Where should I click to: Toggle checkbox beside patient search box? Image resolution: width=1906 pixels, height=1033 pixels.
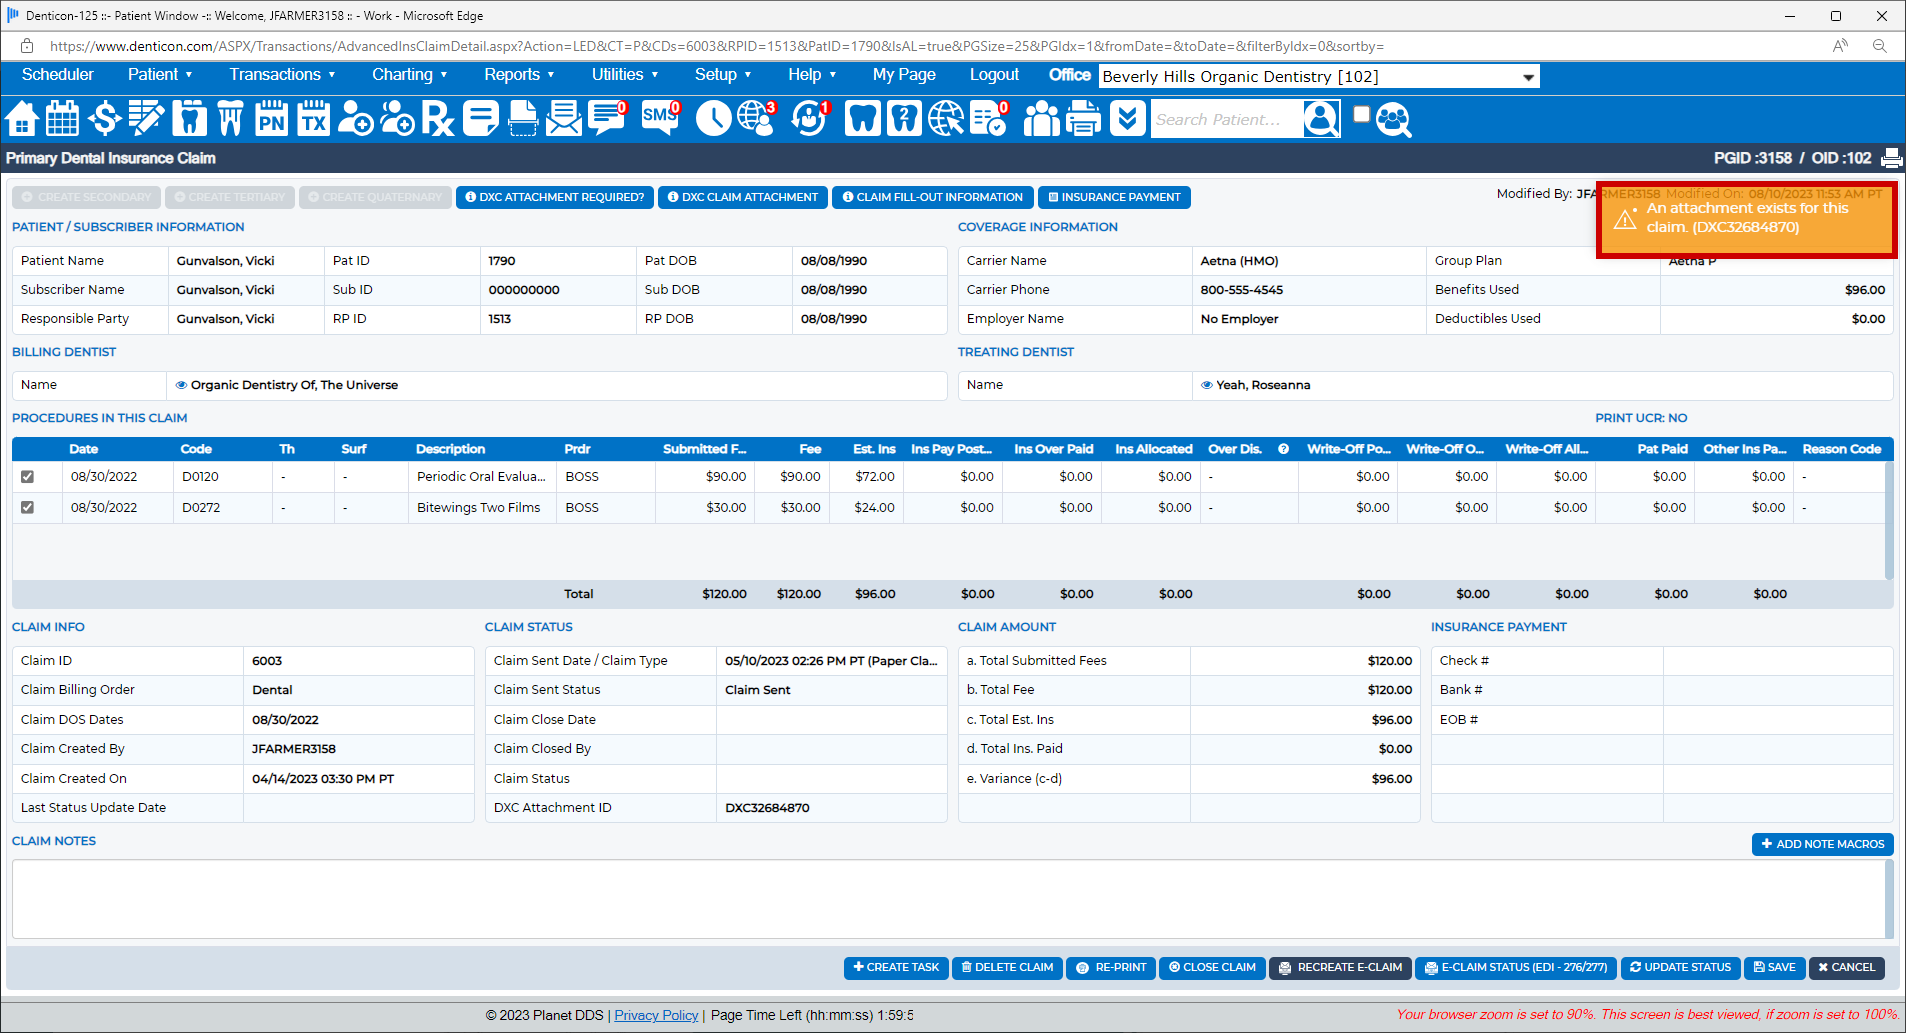click(1361, 114)
